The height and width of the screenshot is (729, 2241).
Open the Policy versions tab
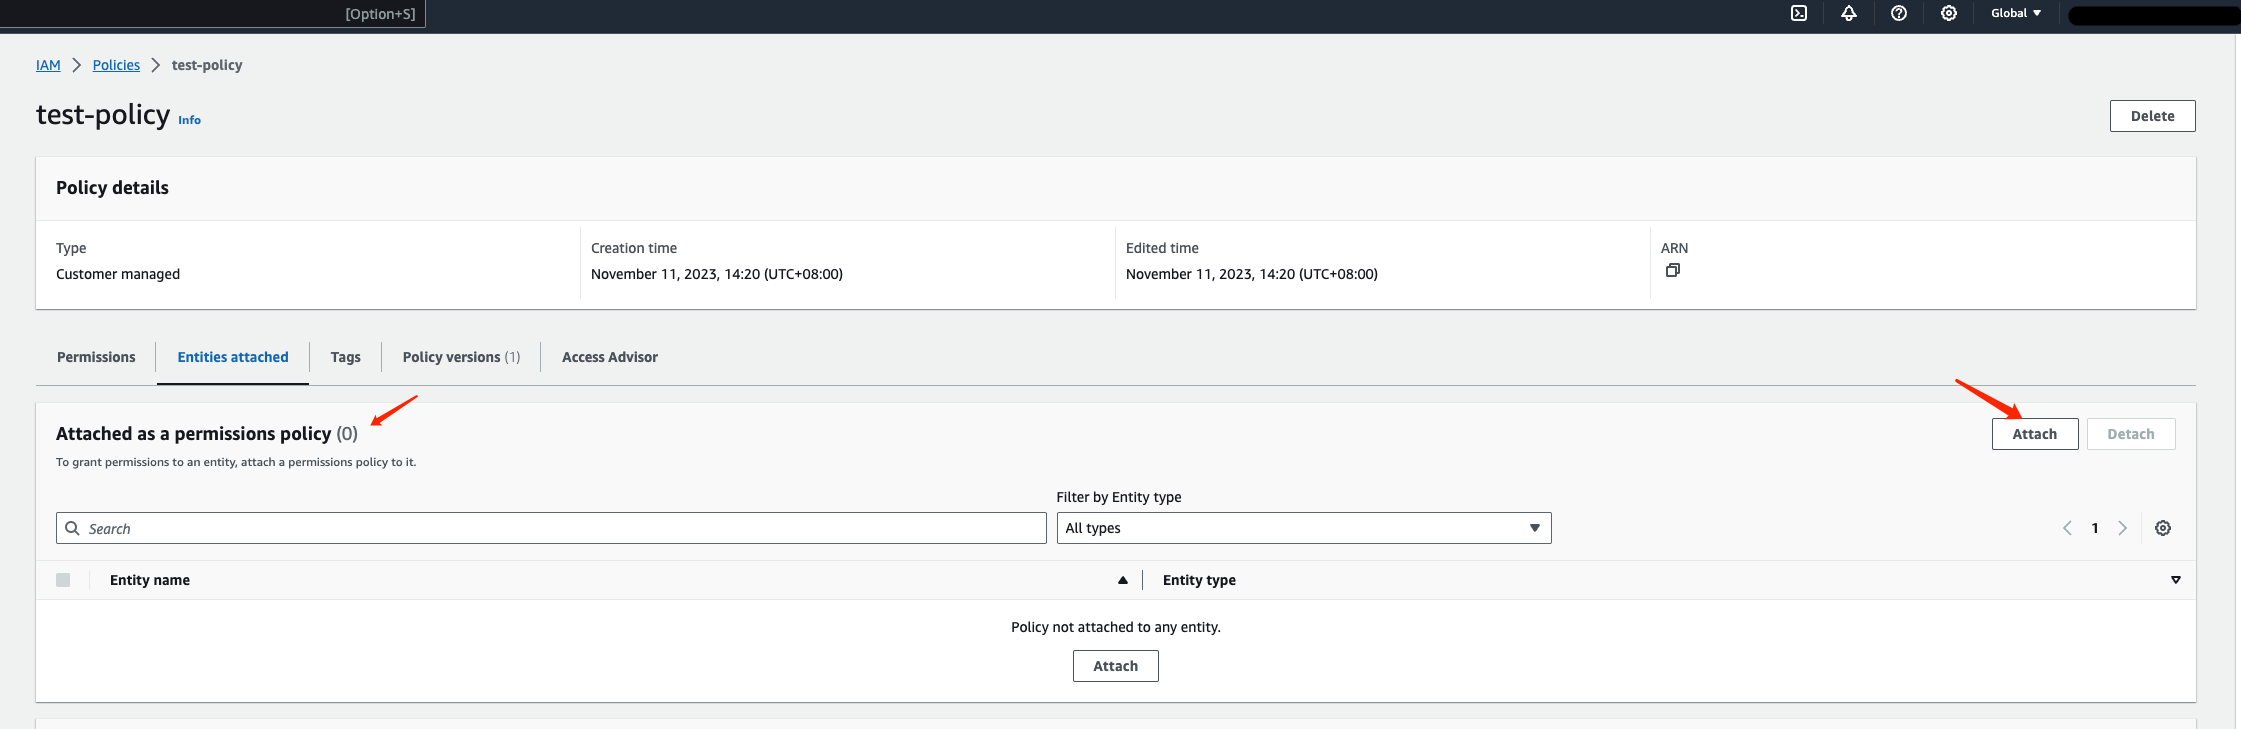pyautogui.click(x=461, y=357)
